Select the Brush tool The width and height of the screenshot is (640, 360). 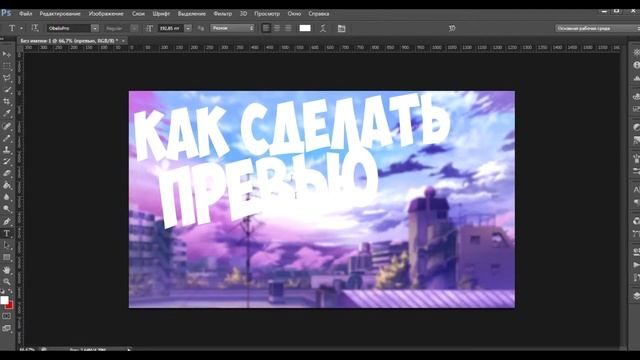coord(7,138)
